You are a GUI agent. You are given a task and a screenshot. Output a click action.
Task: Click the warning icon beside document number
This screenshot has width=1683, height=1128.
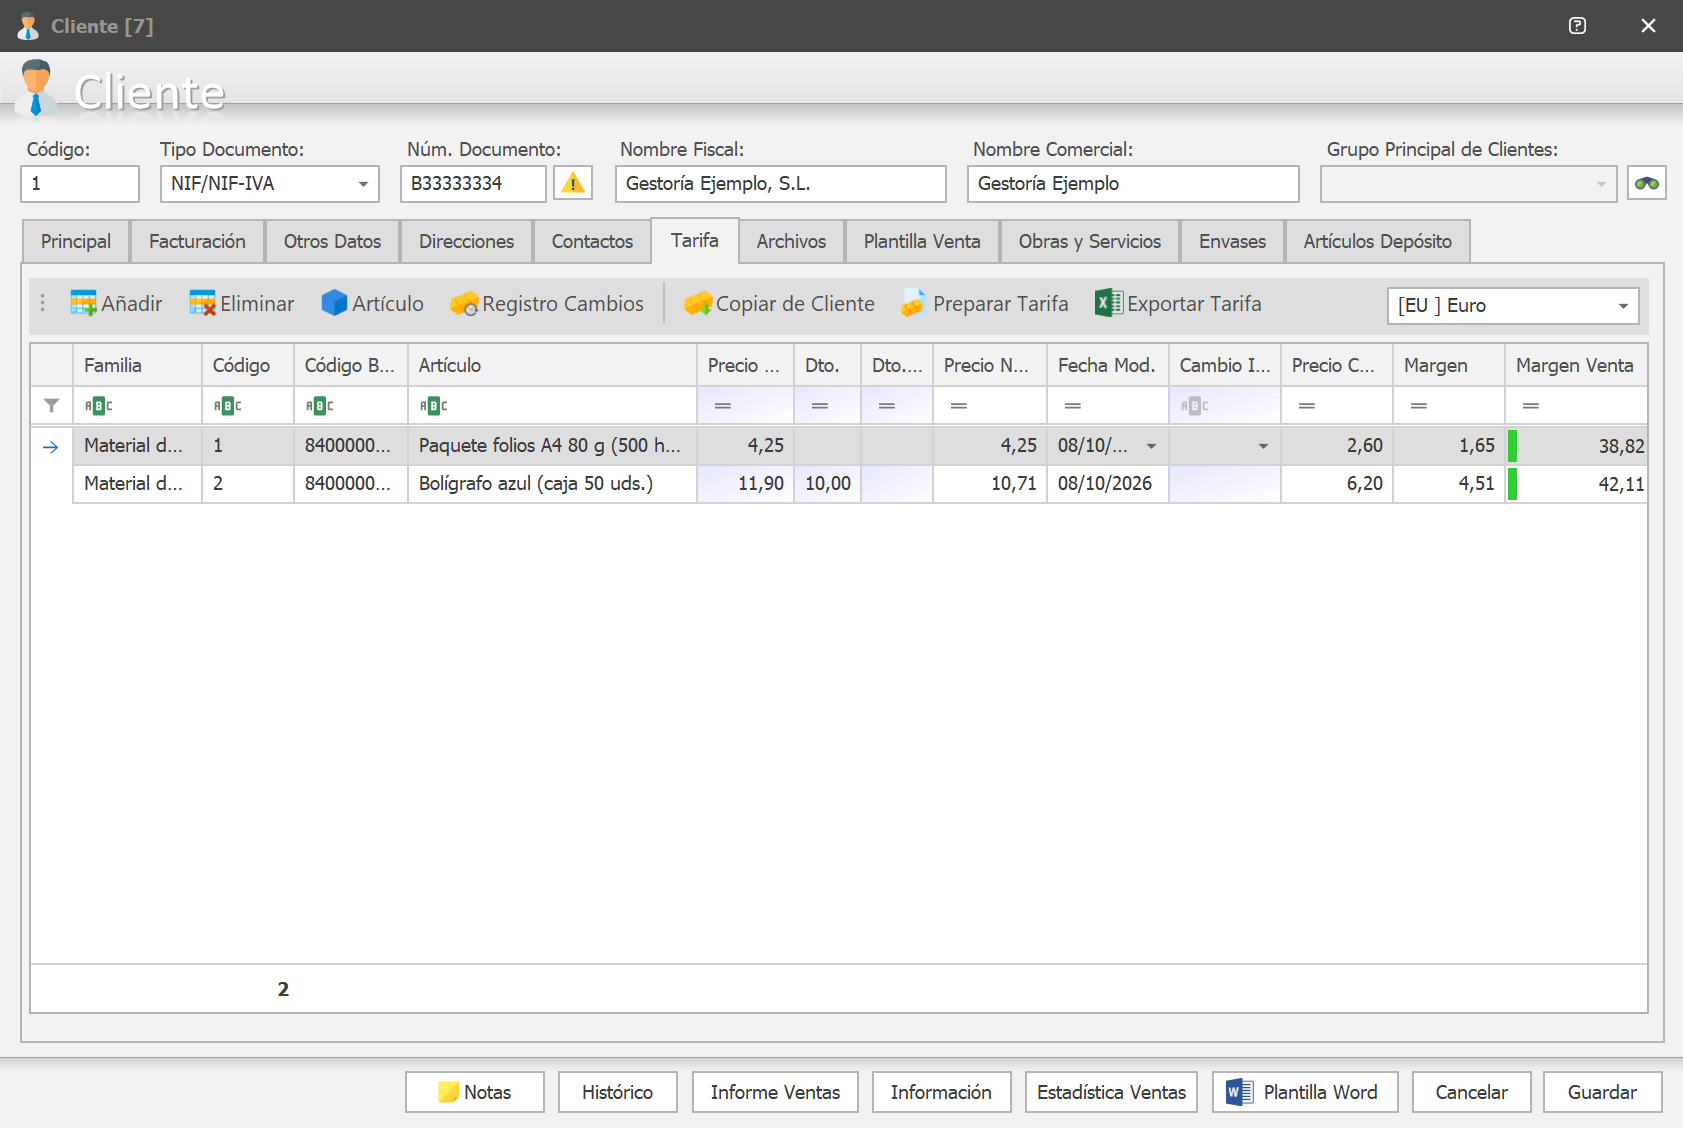point(573,184)
